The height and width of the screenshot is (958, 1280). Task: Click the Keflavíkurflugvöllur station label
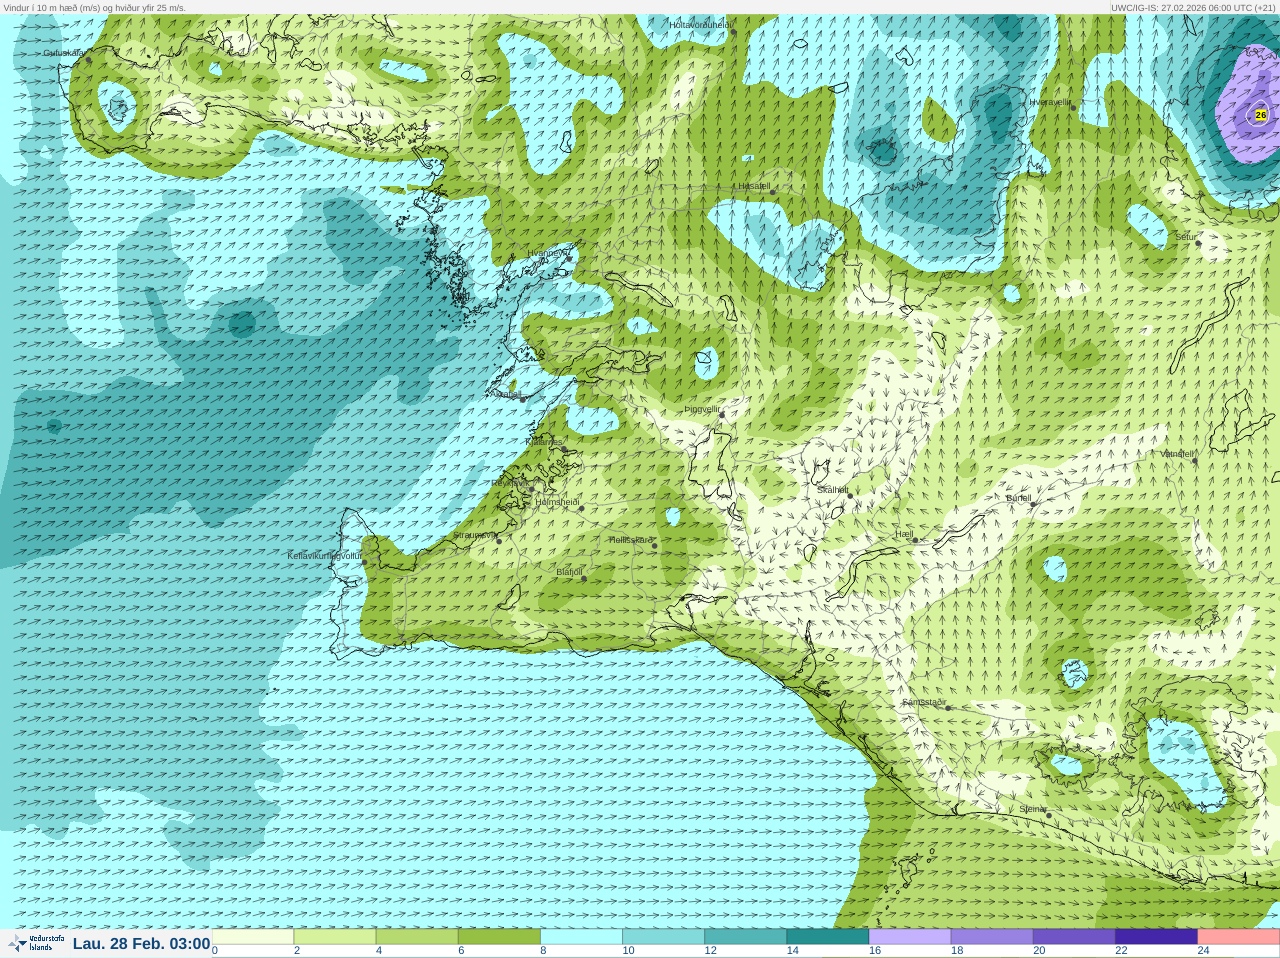point(325,556)
